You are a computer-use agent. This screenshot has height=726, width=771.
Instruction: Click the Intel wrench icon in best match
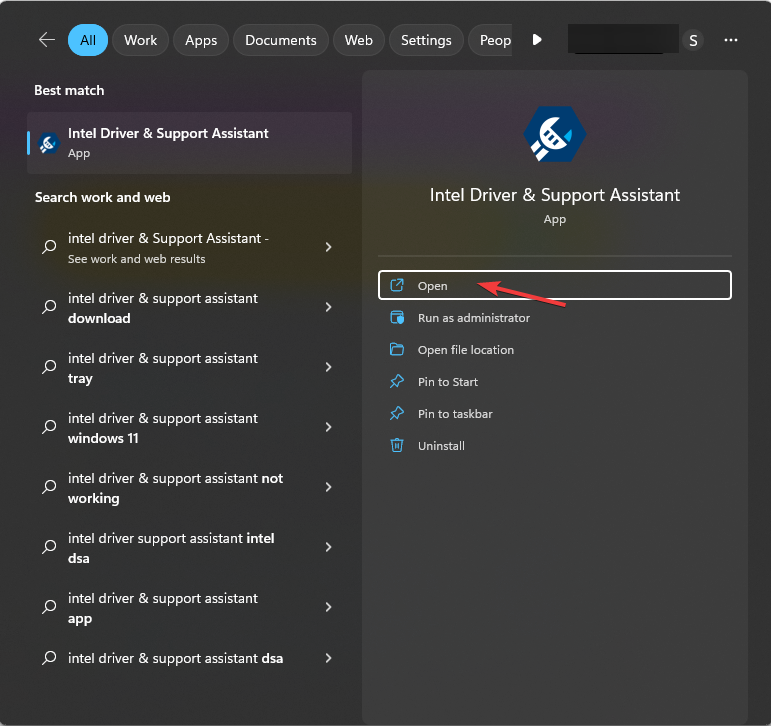[x=49, y=143]
